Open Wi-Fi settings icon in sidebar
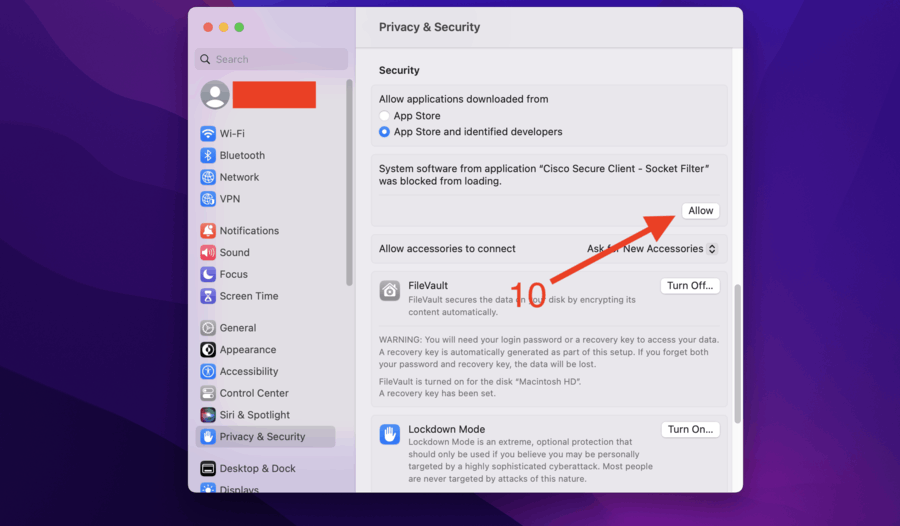900x526 pixels. pyautogui.click(x=208, y=133)
